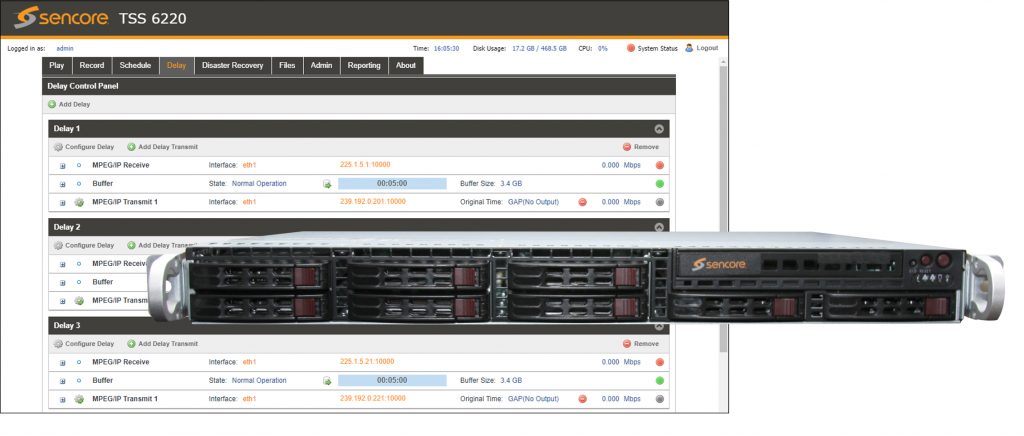
Task: Expand the Delay 3 Buffer row details
Action: [x=62, y=381]
